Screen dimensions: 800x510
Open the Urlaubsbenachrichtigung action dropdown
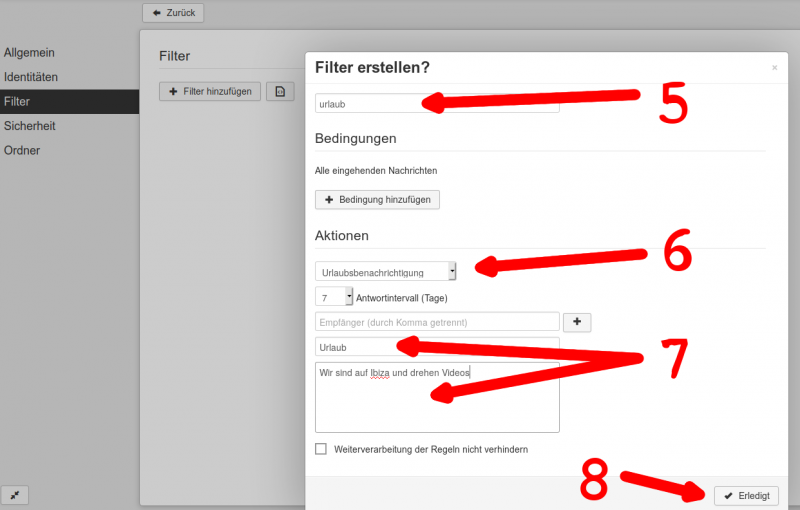click(385, 271)
